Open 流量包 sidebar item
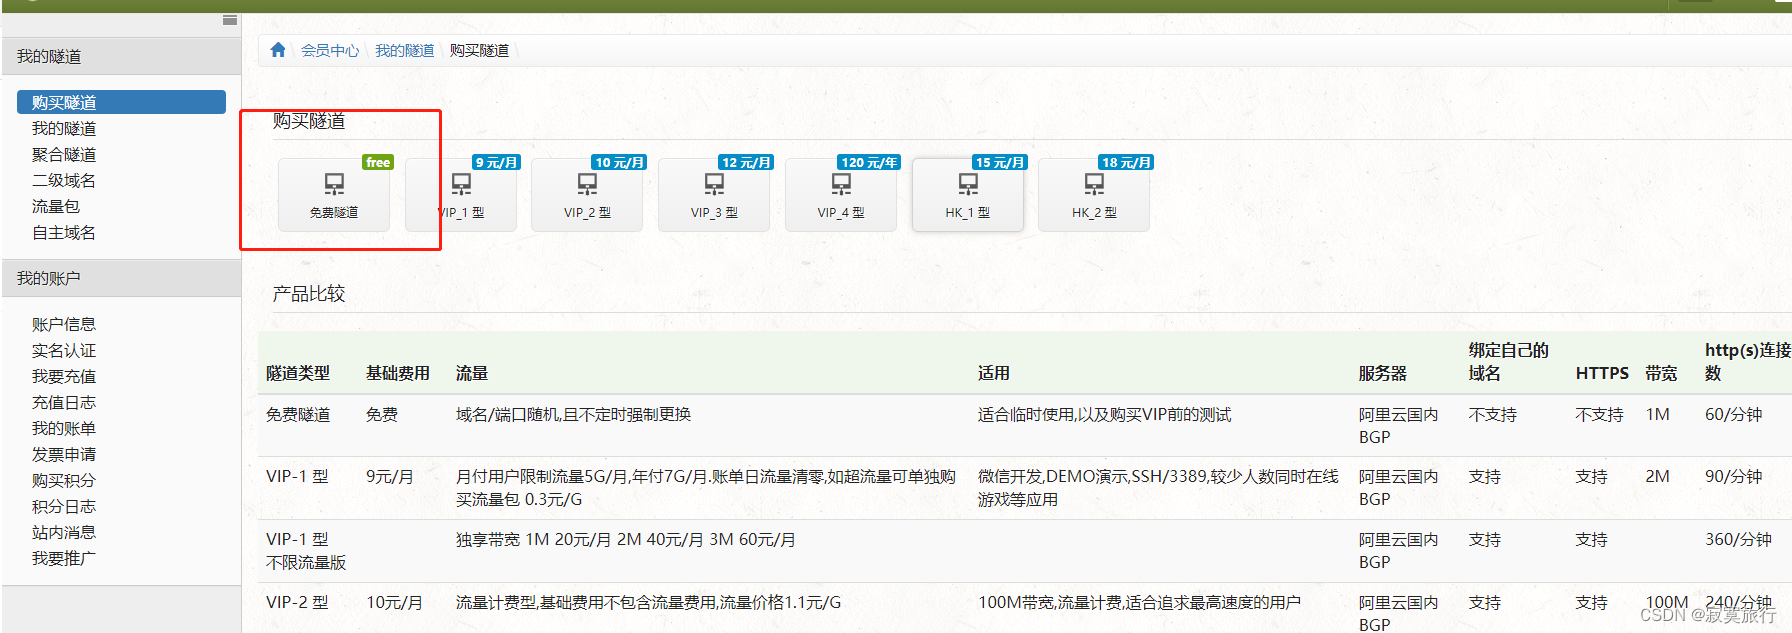 pyautogui.click(x=56, y=206)
